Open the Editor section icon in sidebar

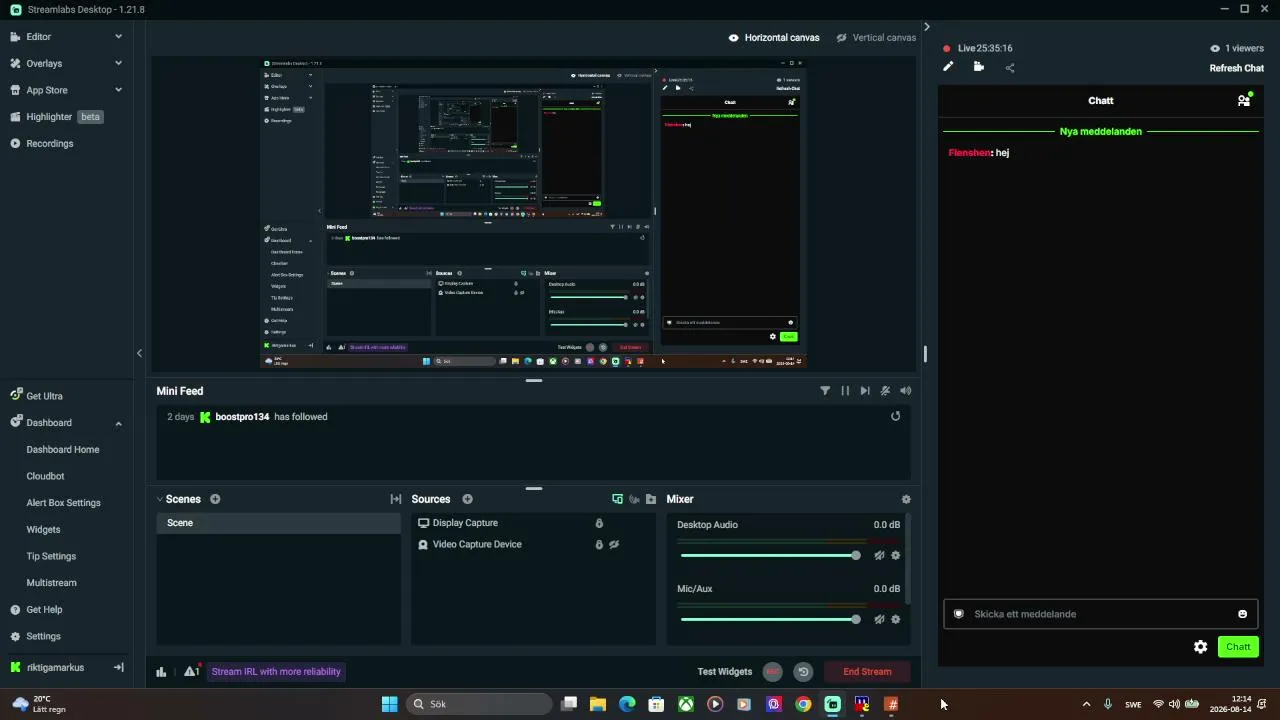15,37
